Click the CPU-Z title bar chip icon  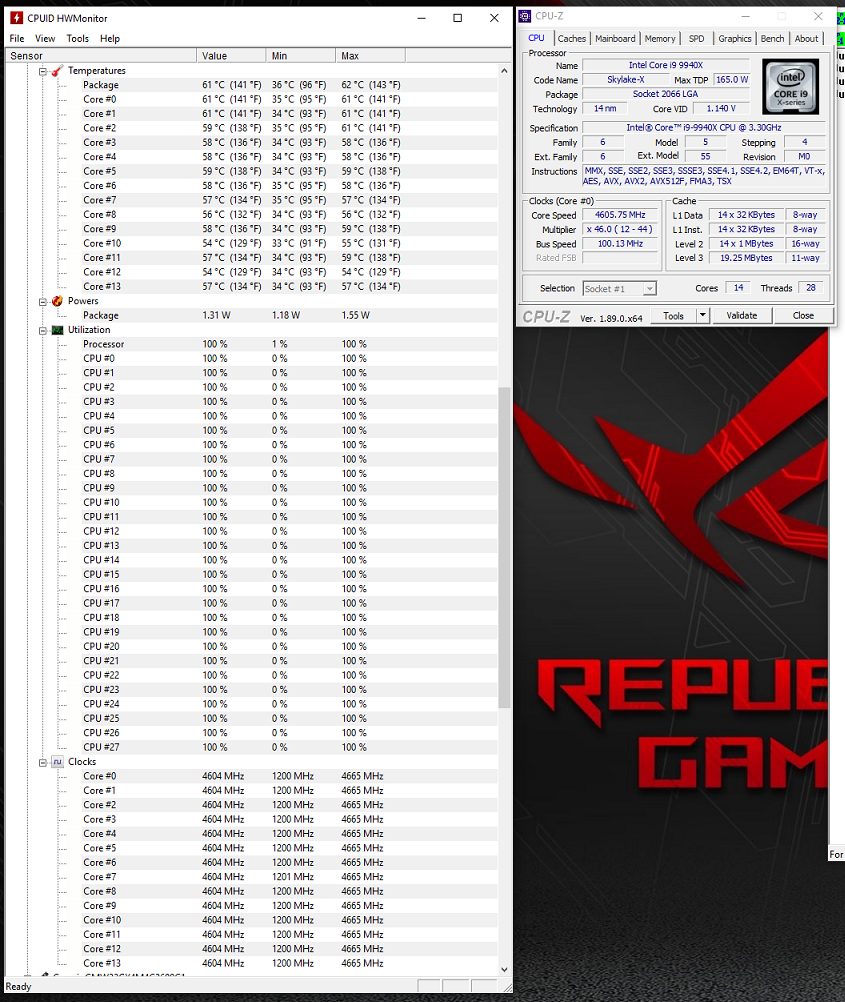tap(525, 16)
